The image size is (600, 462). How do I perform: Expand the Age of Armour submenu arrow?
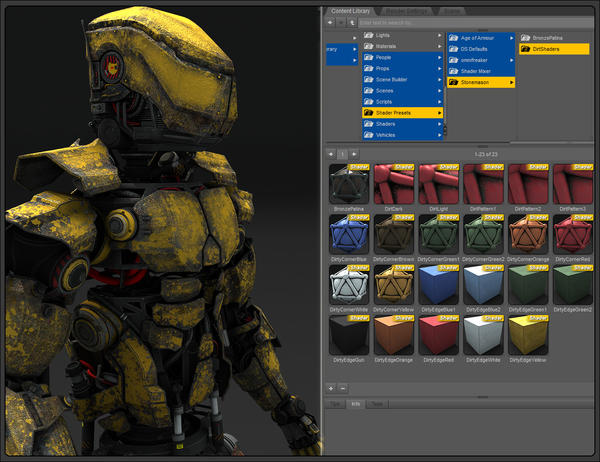[x=512, y=38]
